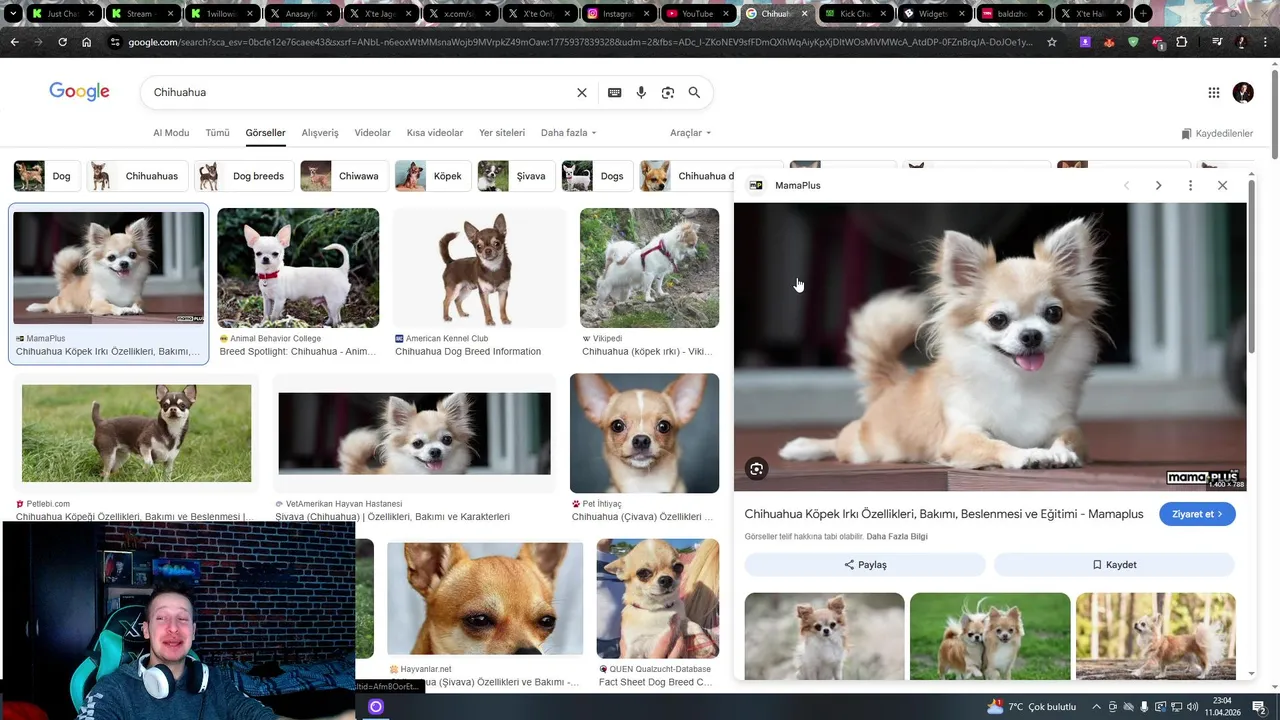Select the Chihuahuas filter chip
Image resolution: width=1280 pixels, height=720 pixels.
click(x=136, y=176)
